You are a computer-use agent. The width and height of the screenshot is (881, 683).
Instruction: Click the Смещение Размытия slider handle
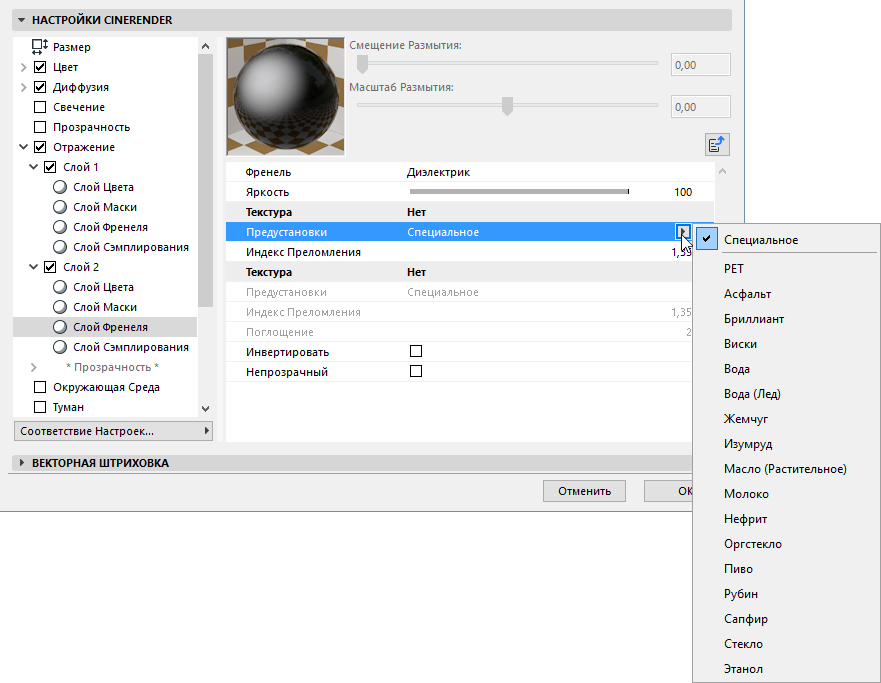click(362, 64)
